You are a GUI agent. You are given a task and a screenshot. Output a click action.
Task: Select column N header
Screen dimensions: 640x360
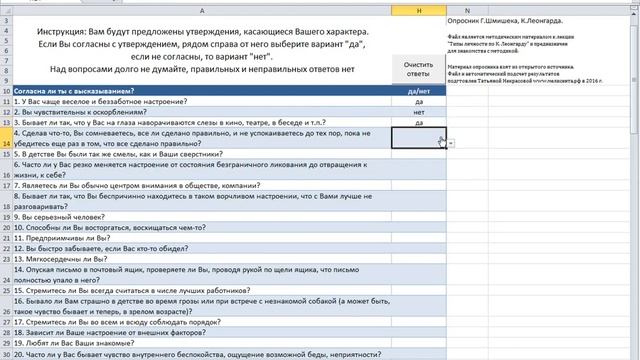467,11
